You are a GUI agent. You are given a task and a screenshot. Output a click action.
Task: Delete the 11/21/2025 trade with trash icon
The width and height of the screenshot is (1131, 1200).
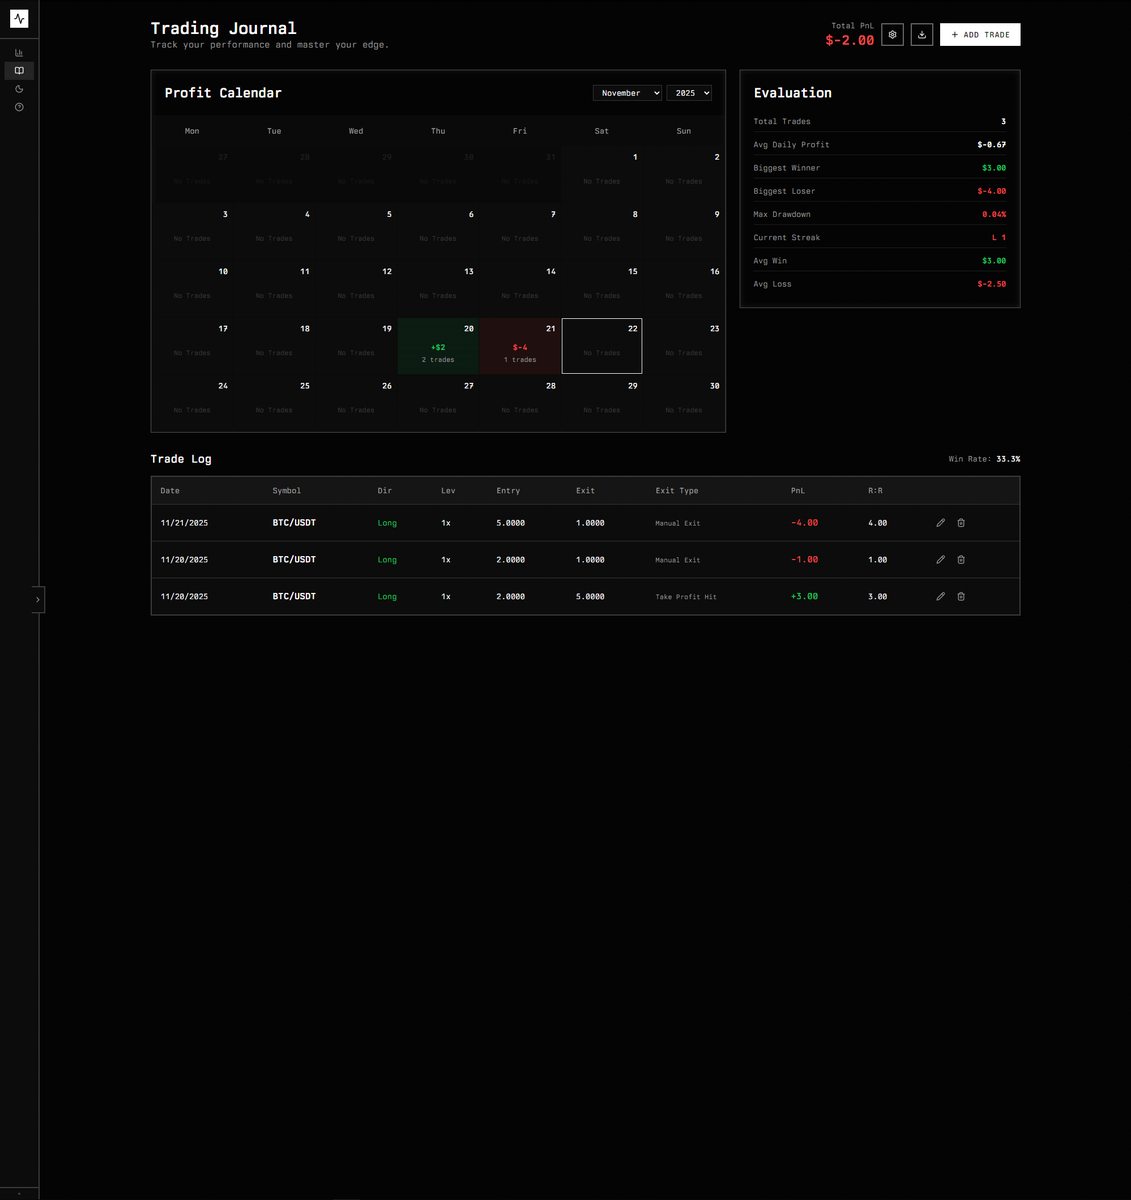point(961,523)
